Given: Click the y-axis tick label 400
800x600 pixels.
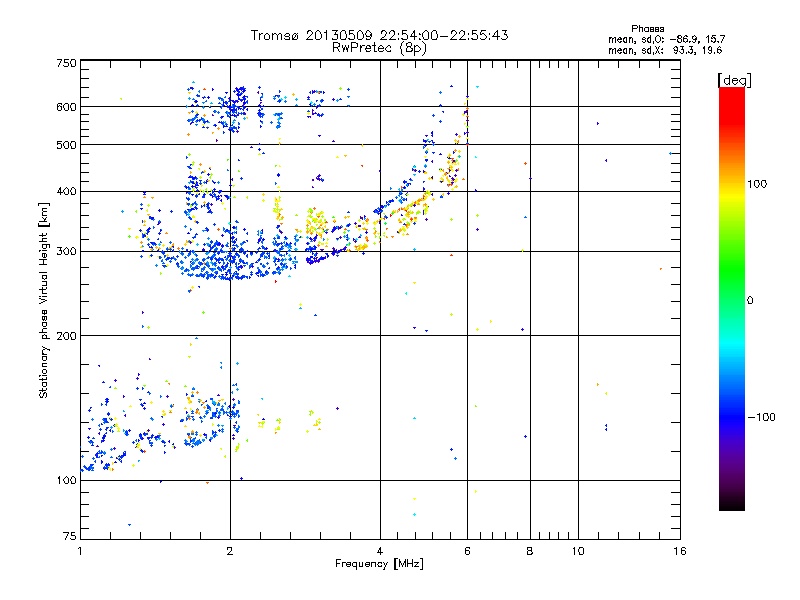Looking at the screenshot, I should tap(67, 191).
